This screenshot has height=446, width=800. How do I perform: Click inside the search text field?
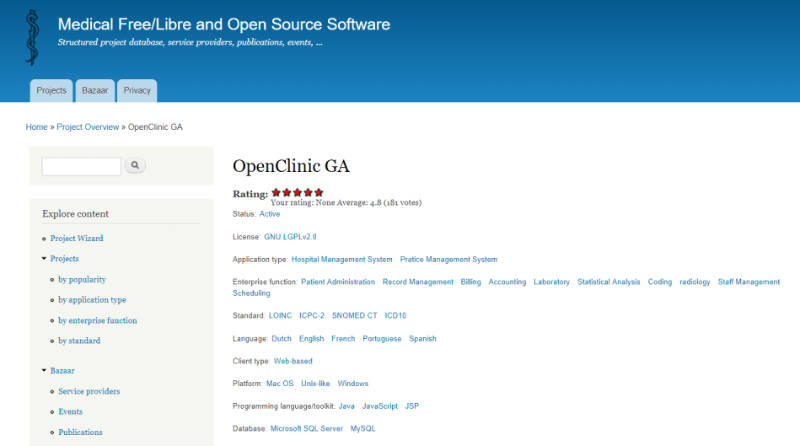tap(81, 166)
